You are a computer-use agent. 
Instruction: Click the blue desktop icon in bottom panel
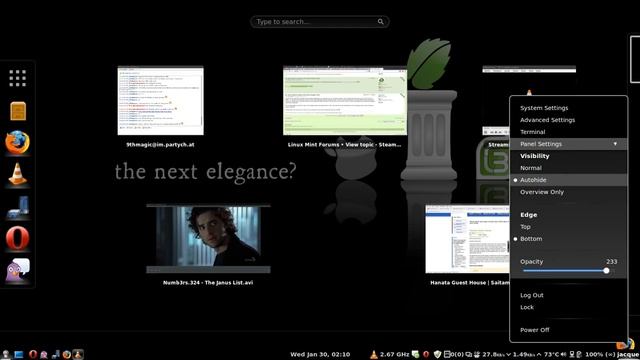[18, 355]
